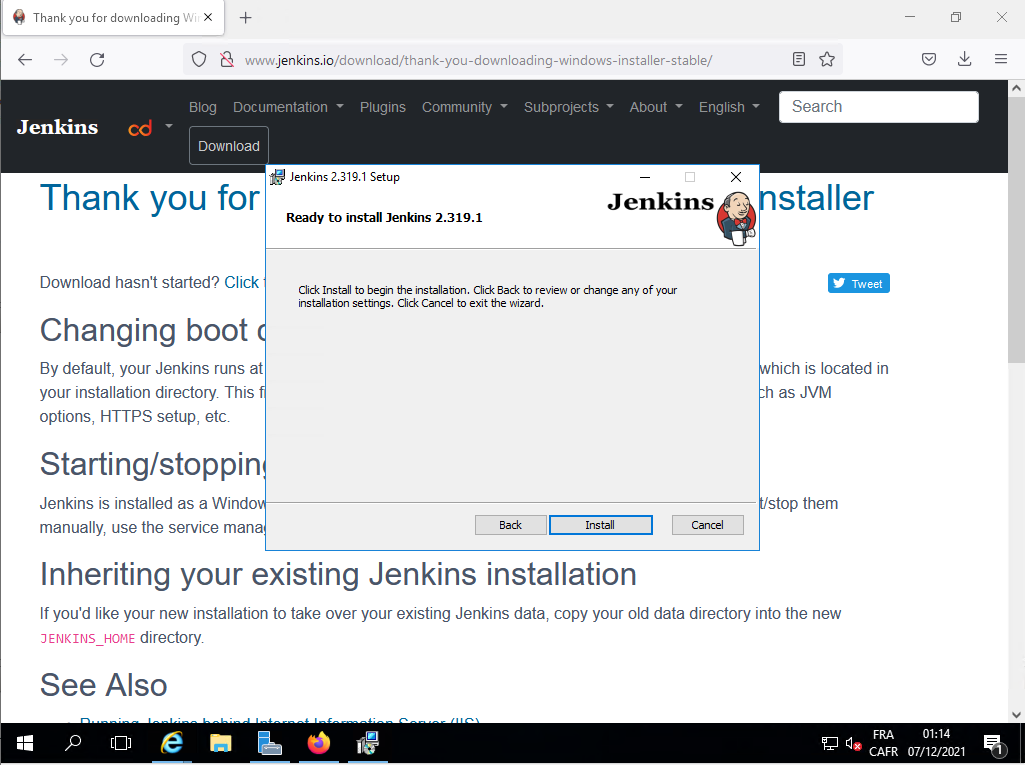The height and width of the screenshot is (765, 1025).
Task: Toggle reader view in the address bar
Action: point(799,60)
